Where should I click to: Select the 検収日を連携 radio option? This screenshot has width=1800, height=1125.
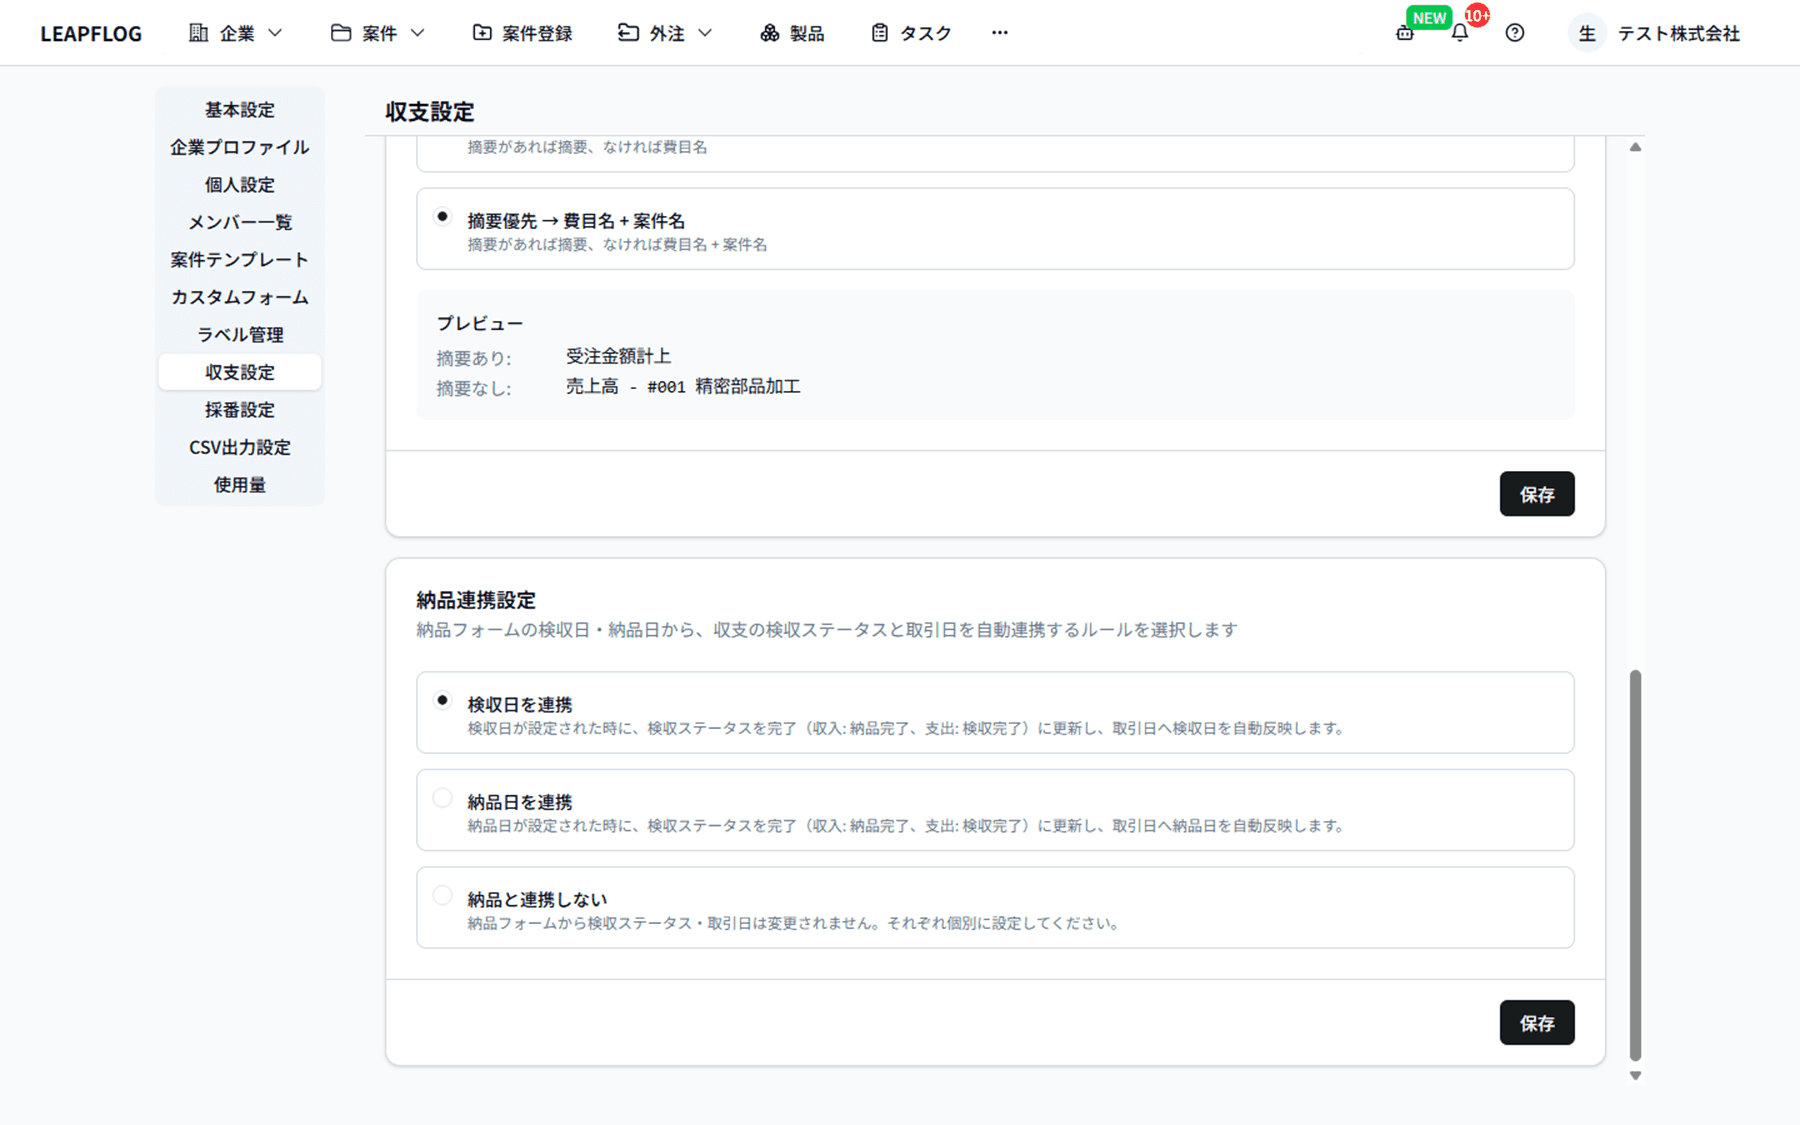coord(442,701)
